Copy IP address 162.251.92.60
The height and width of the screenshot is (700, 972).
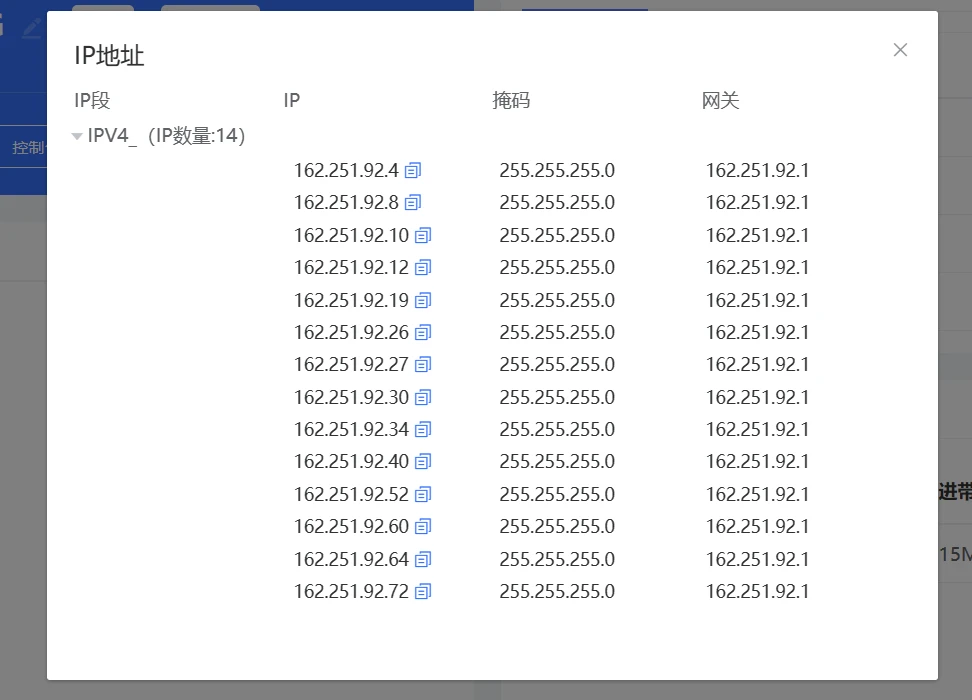click(423, 527)
